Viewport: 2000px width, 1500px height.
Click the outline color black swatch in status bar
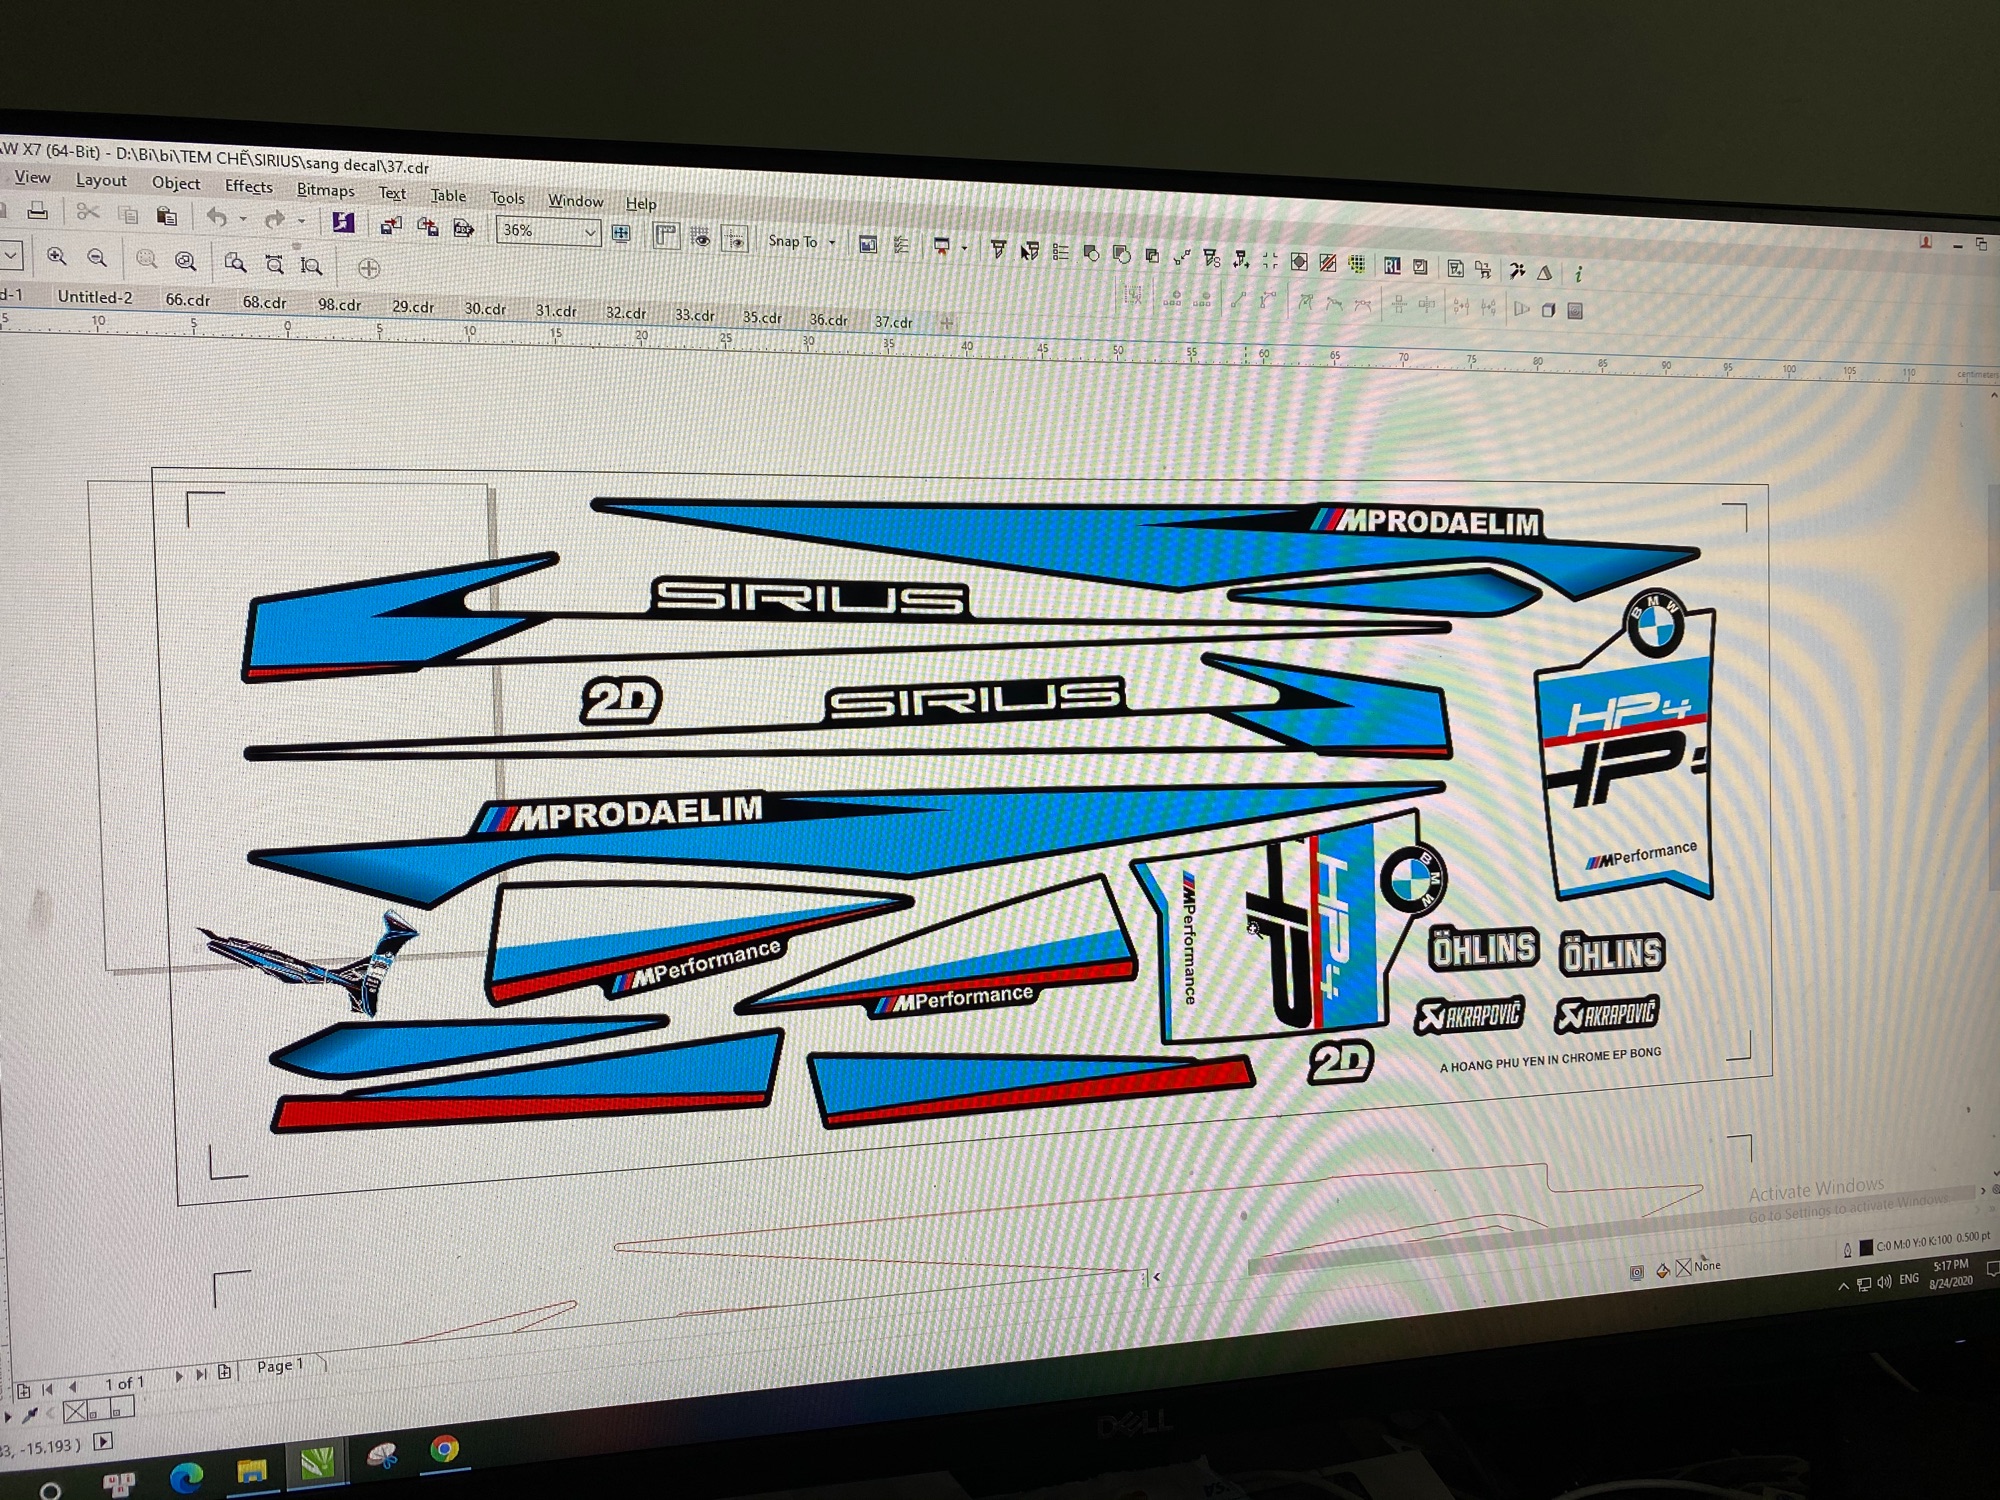click(x=1866, y=1246)
